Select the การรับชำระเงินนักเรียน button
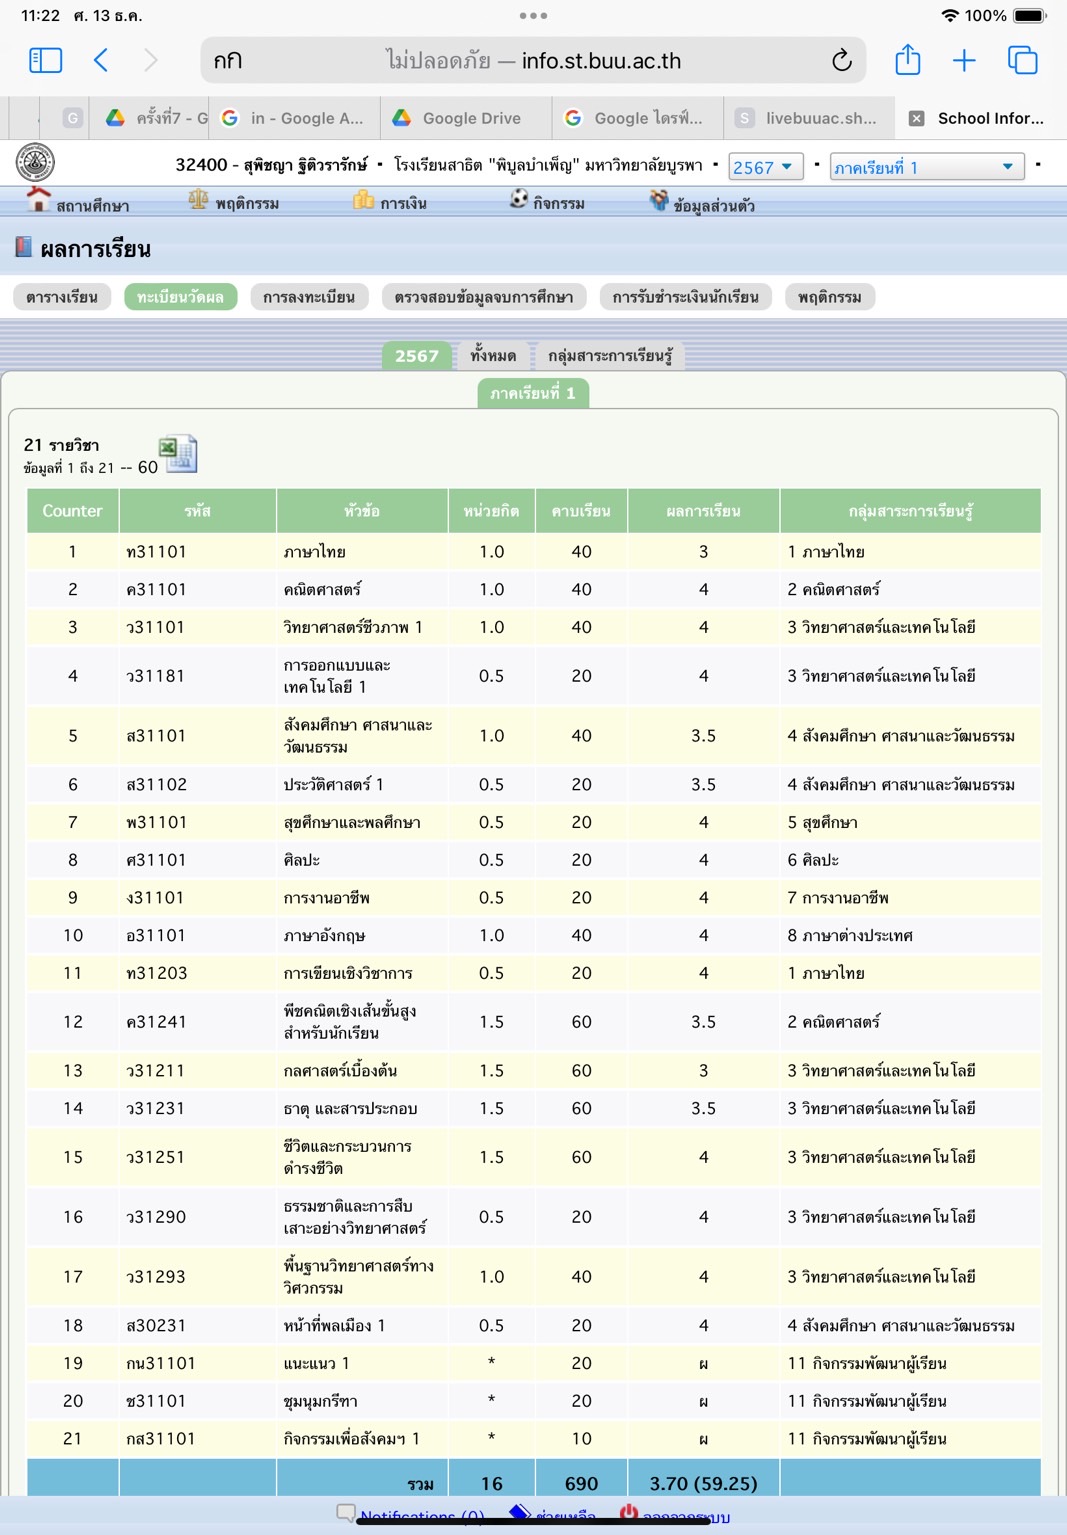Image resolution: width=1067 pixels, height=1535 pixels. click(686, 297)
